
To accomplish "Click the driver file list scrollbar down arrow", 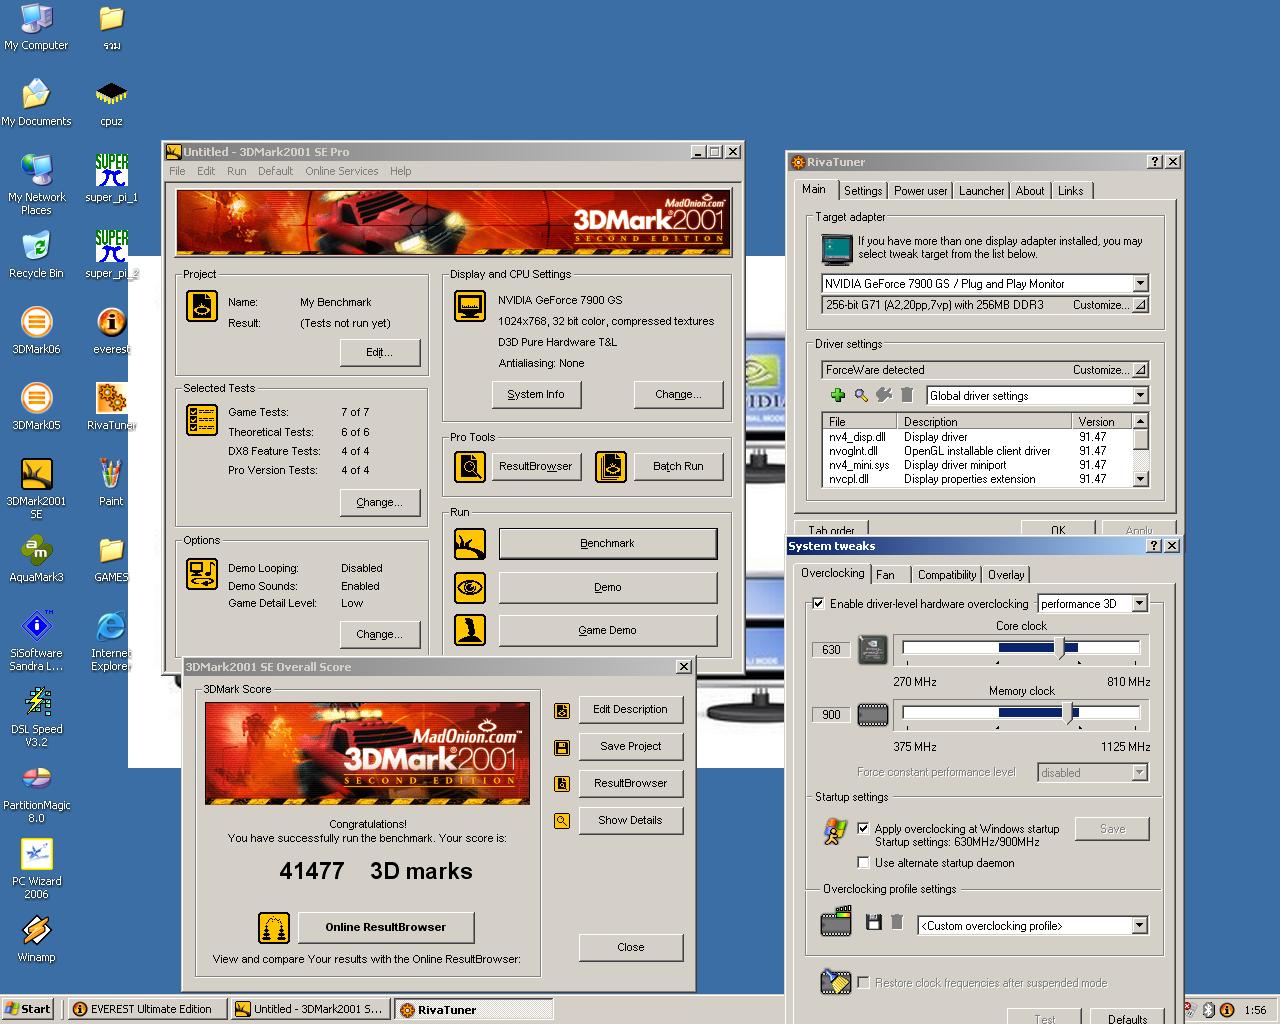I will tap(1141, 479).
